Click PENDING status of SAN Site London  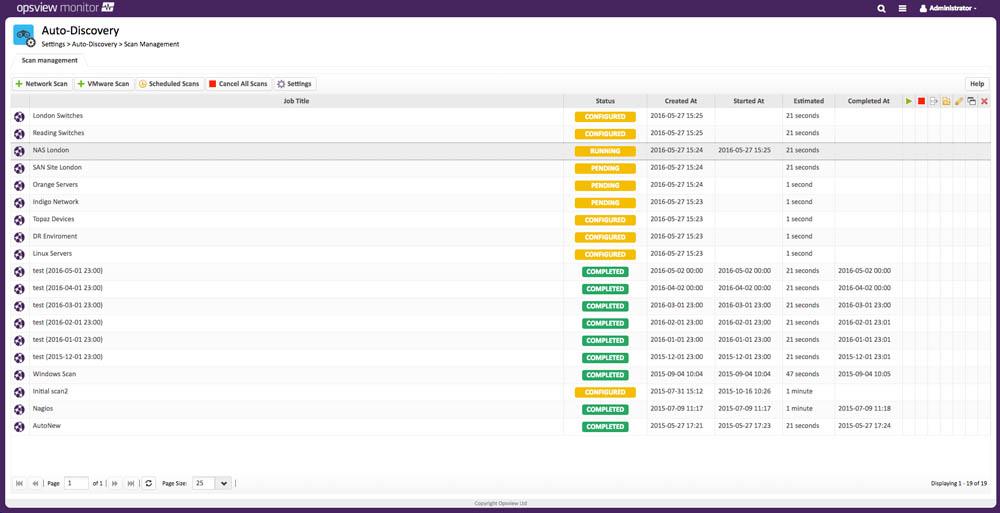(x=605, y=168)
